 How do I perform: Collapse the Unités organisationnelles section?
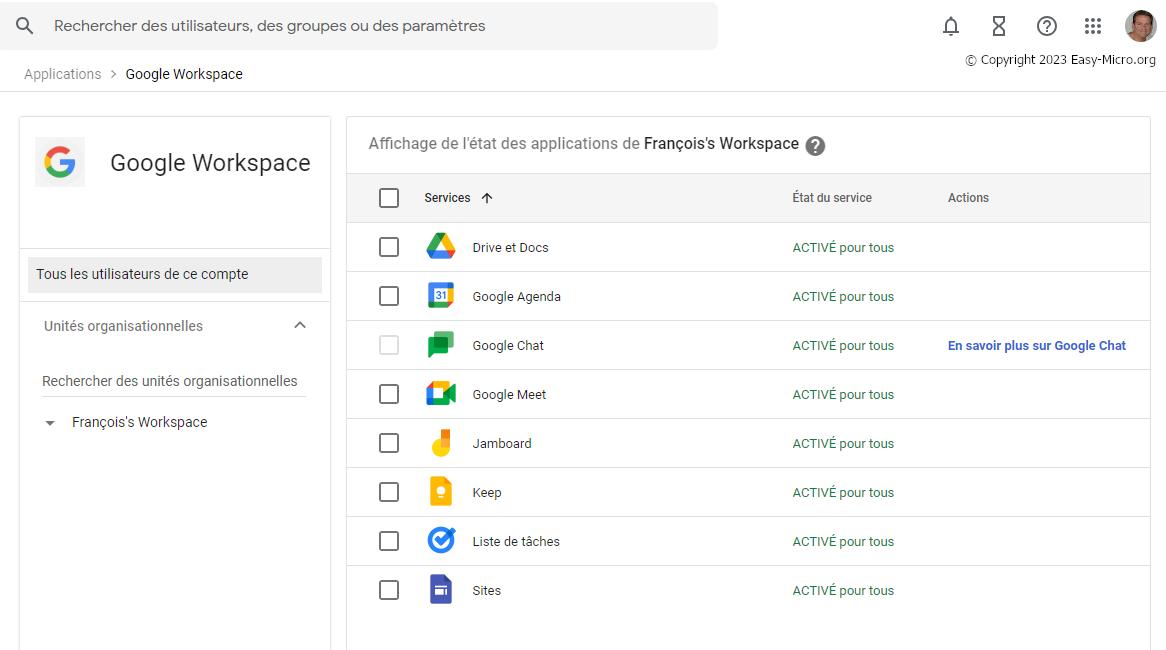pyautogui.click(x=300, y=325)
